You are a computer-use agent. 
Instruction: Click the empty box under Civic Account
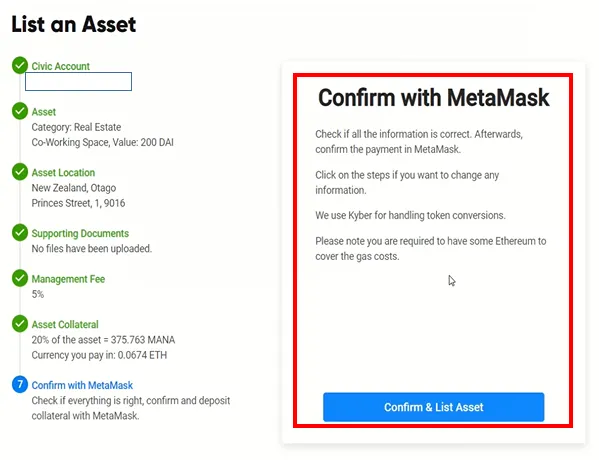click(78, 81)
